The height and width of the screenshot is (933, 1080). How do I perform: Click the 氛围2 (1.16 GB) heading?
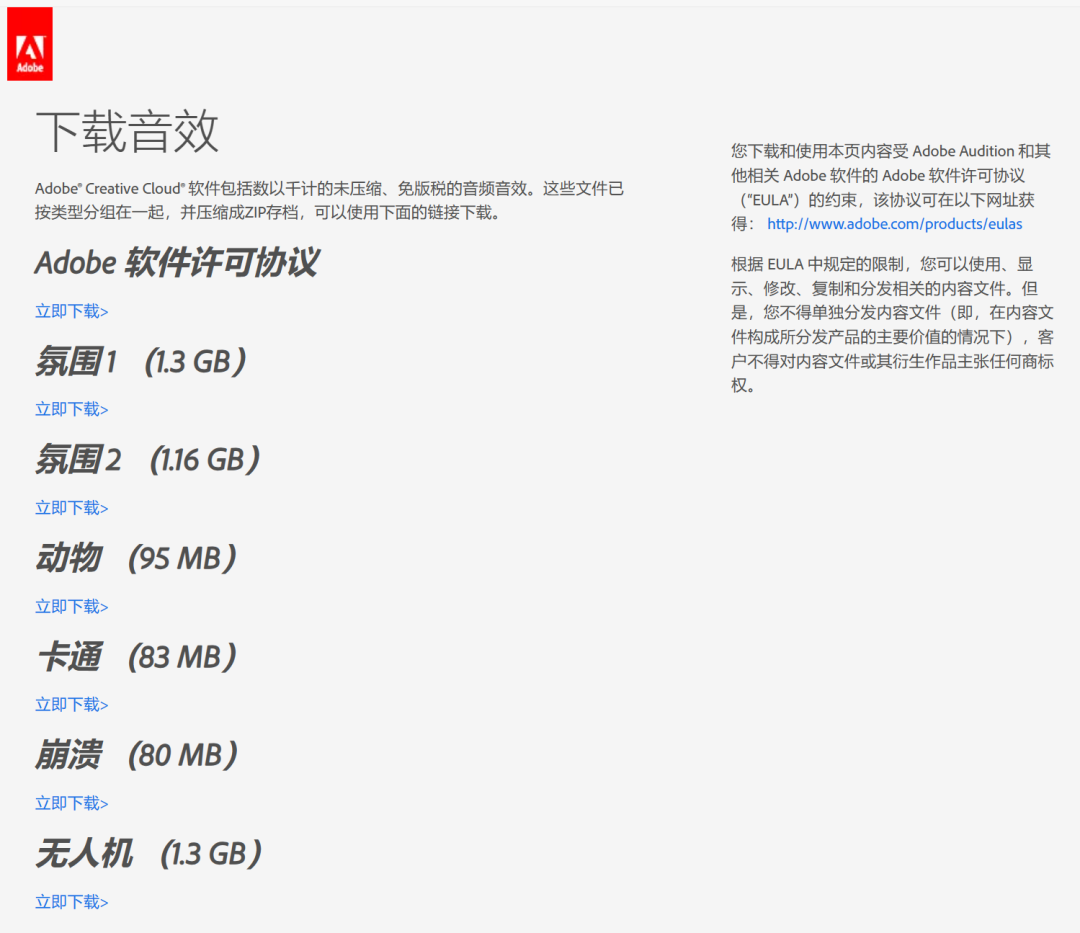click(147, 459)
